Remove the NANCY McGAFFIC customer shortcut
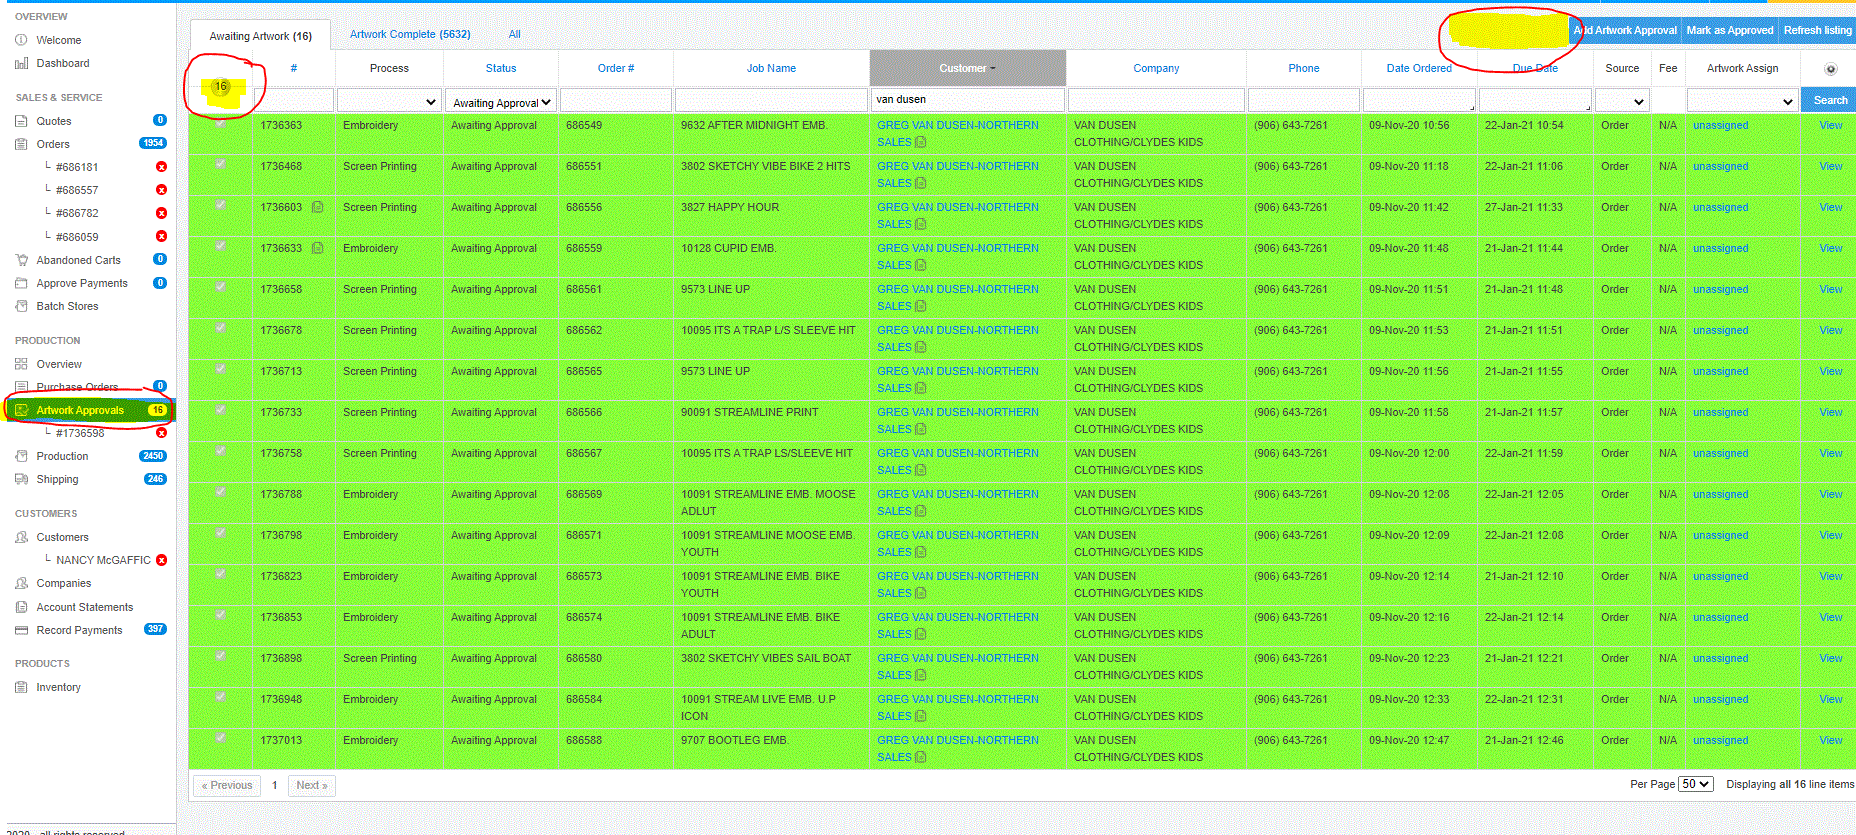 [x=161, y=560]
